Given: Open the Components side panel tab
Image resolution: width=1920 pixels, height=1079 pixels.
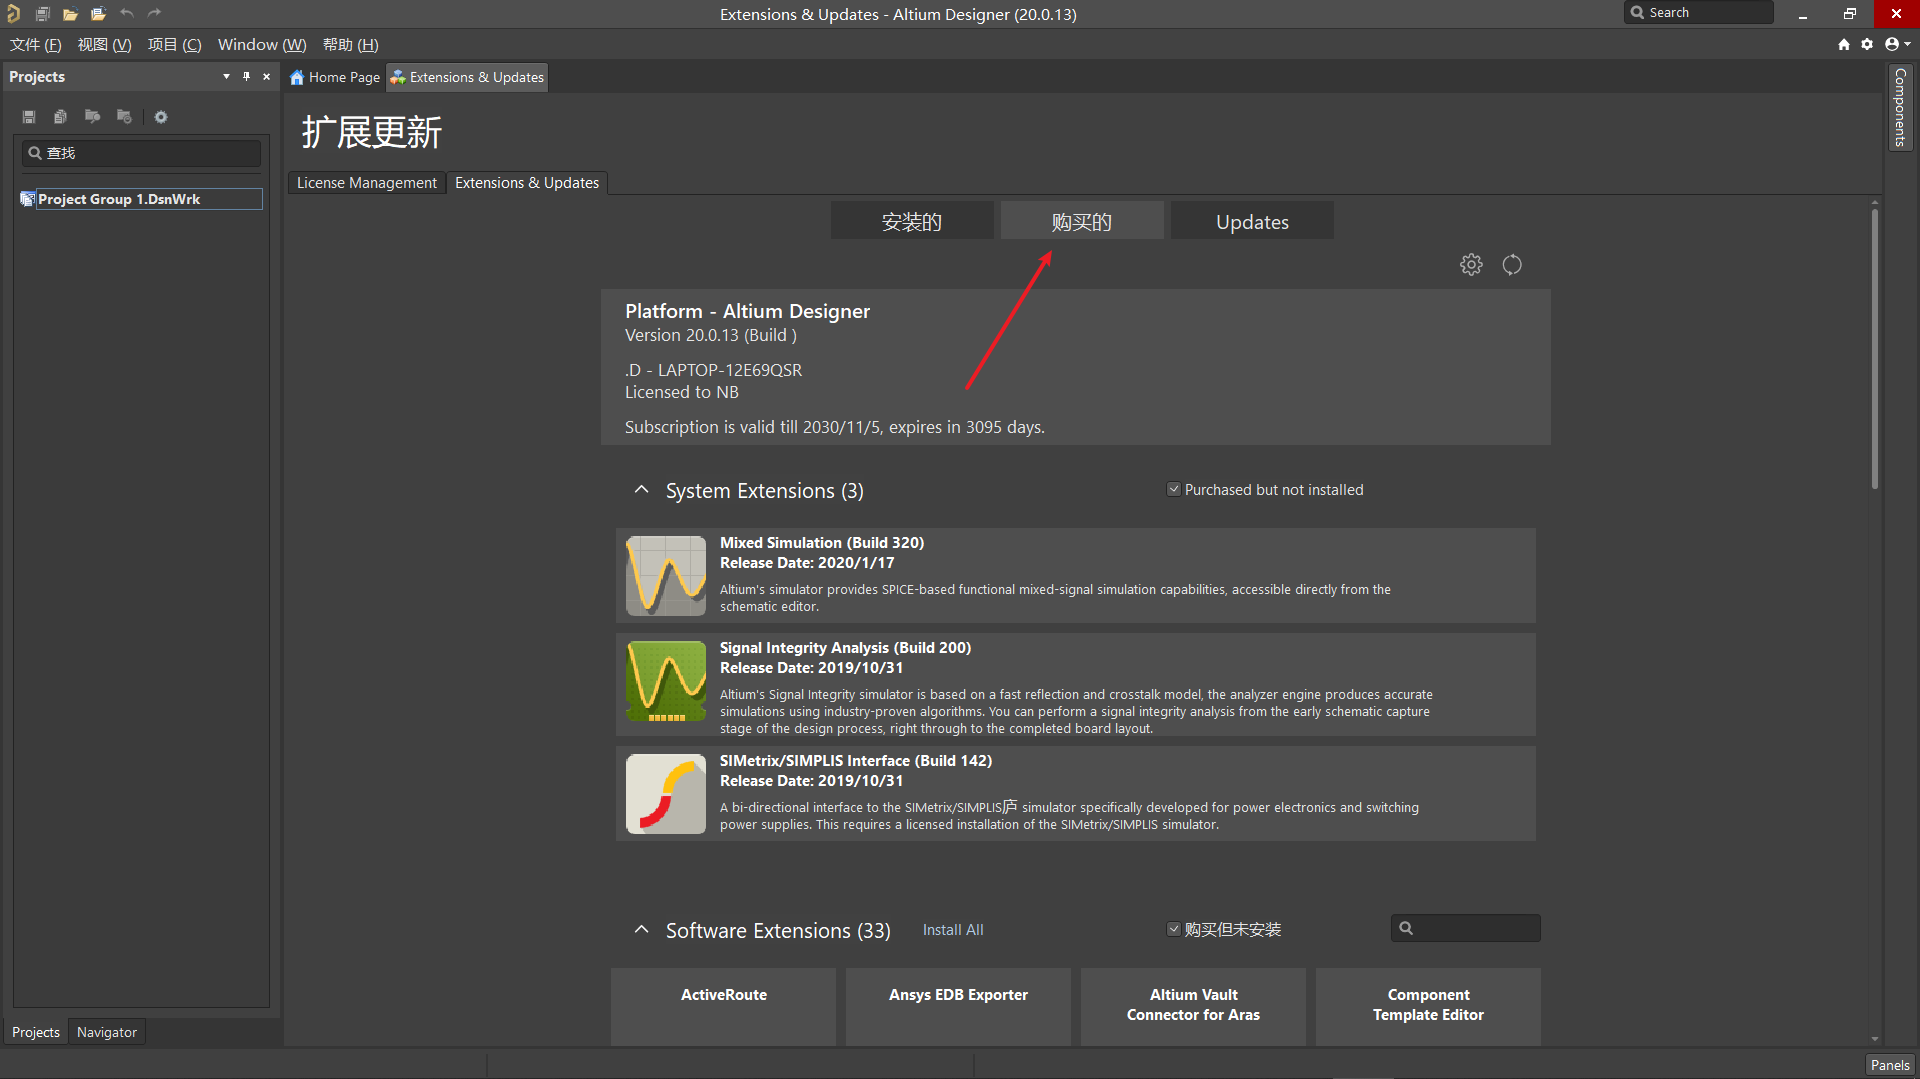Looking at the screenshot, I should click(1900, 107).
